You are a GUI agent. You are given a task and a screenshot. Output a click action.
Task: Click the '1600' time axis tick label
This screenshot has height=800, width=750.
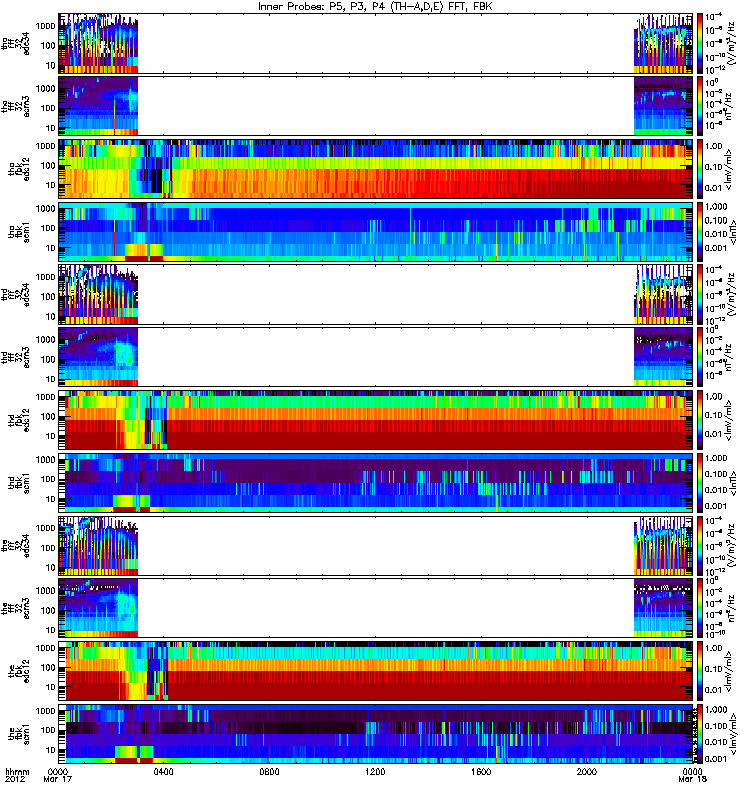click(x=481, y=772)
